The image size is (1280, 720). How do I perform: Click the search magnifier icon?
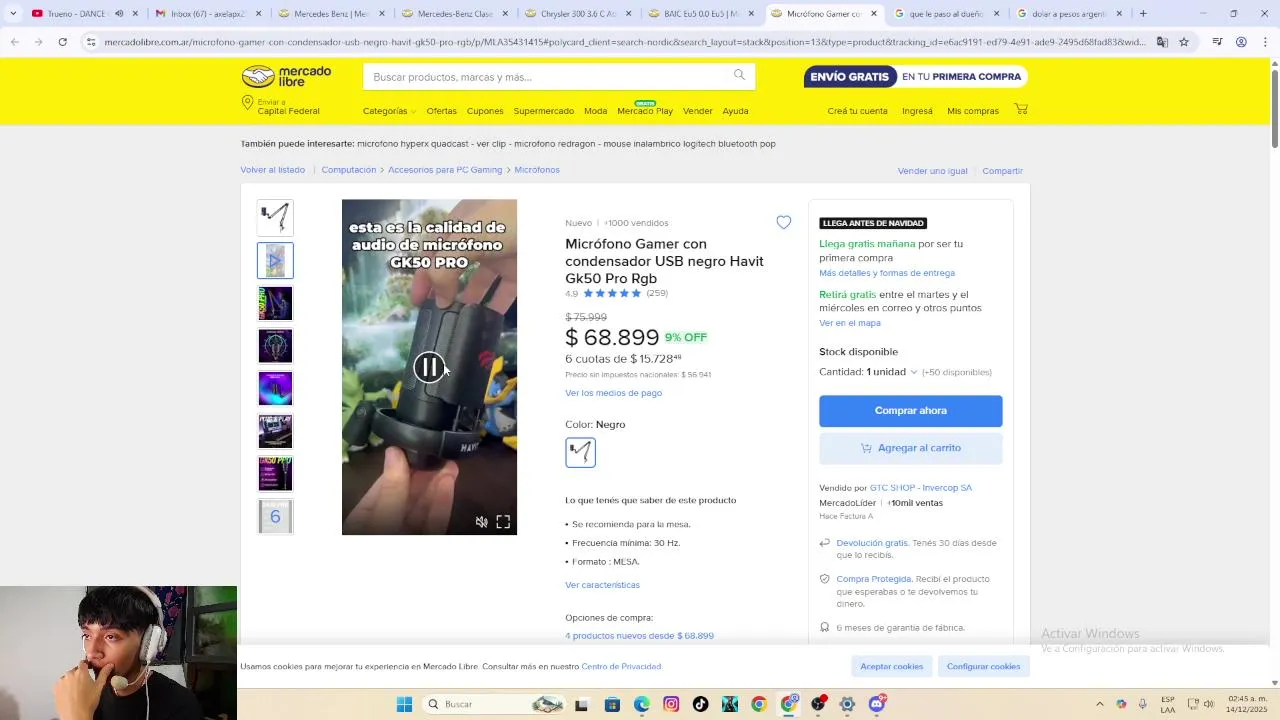(x=739, y=75)
